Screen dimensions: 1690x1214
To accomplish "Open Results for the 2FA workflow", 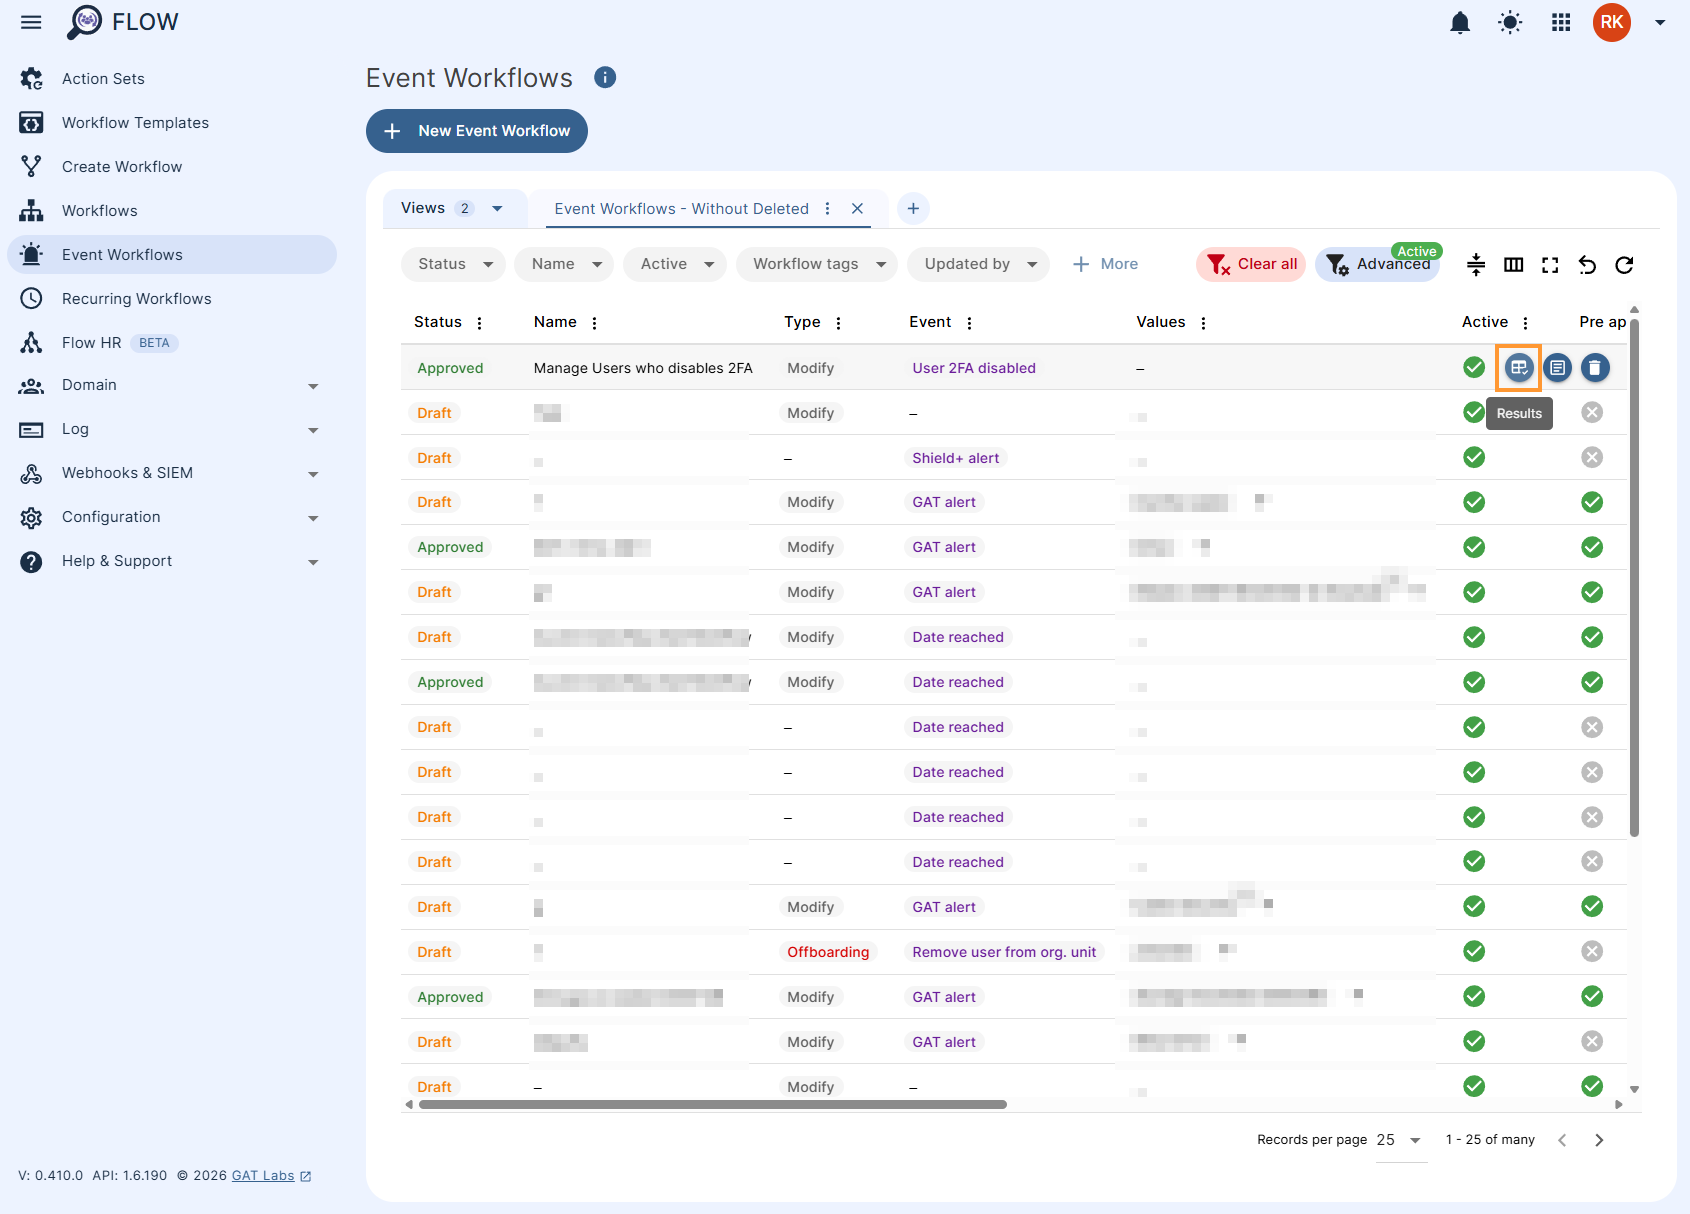I will (x=1519, y=367).
